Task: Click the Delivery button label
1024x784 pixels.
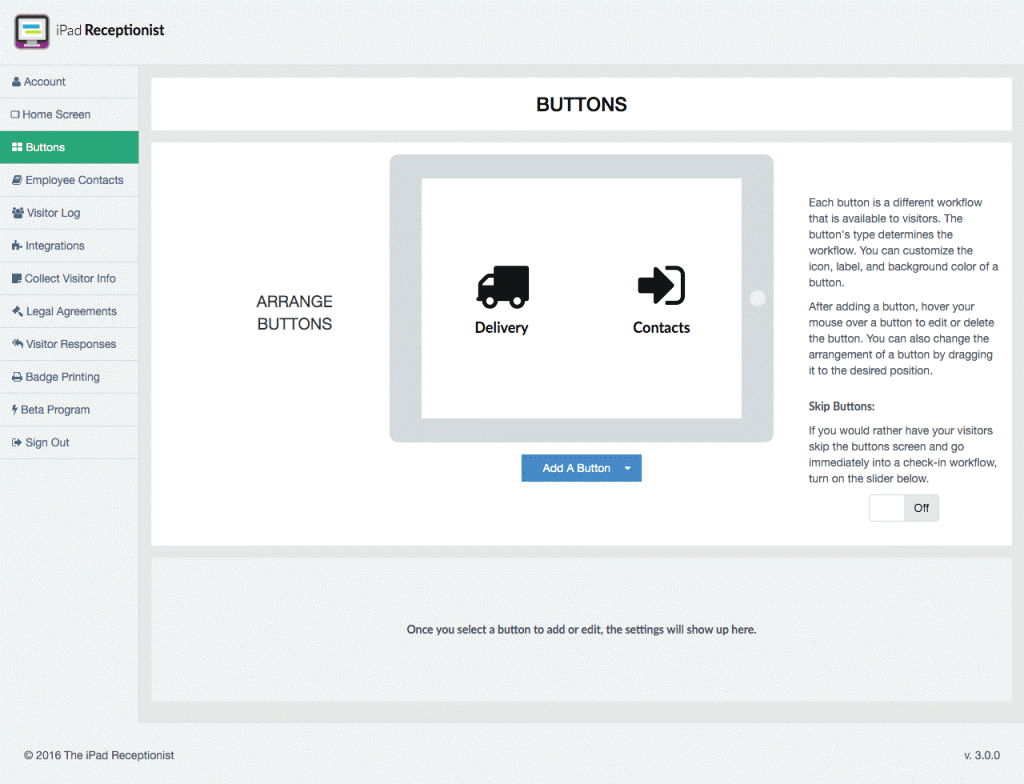Action: point(502,328)
